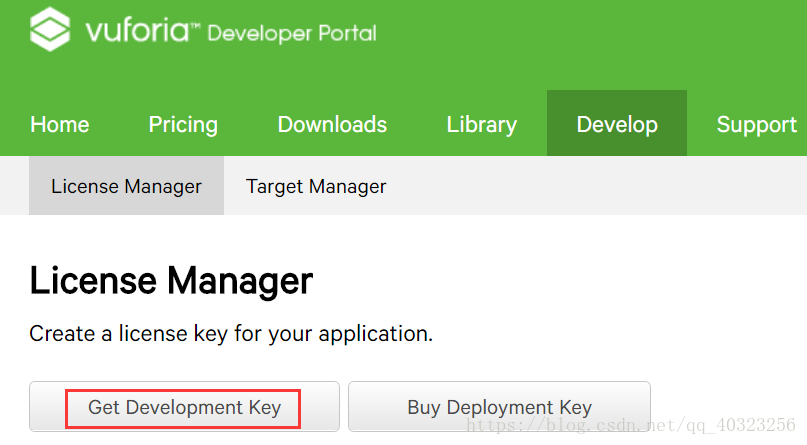Screen dimensions: 807x445
Task: Click the Get Development Key button
Action: tap(184, 407)
